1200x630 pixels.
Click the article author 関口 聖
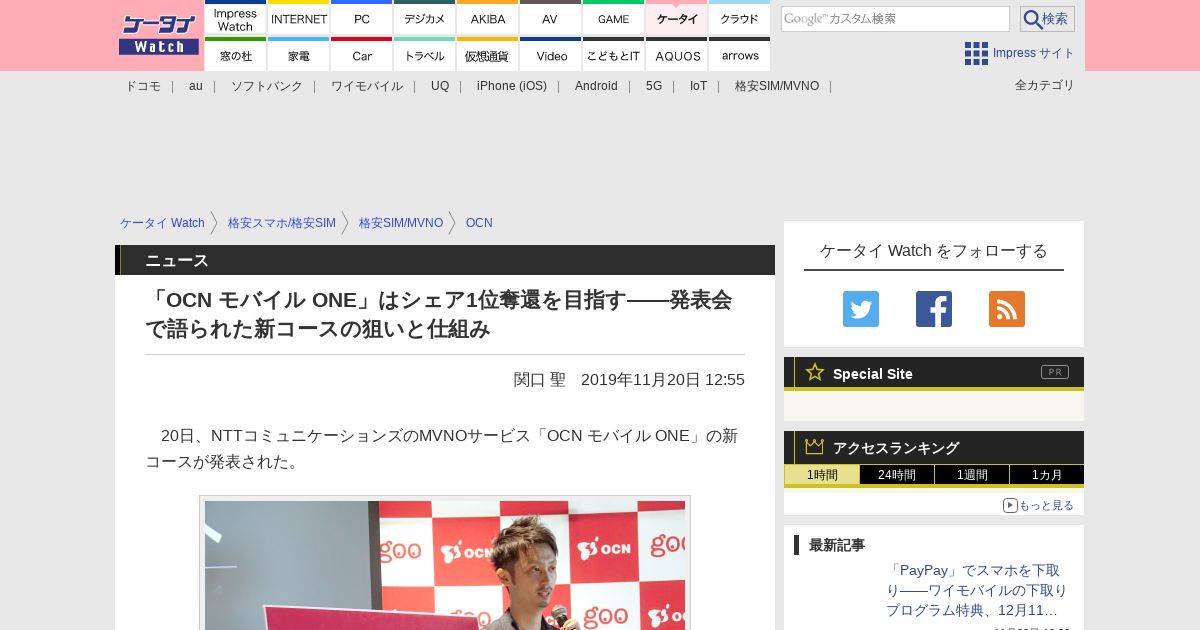click(540, 380)
